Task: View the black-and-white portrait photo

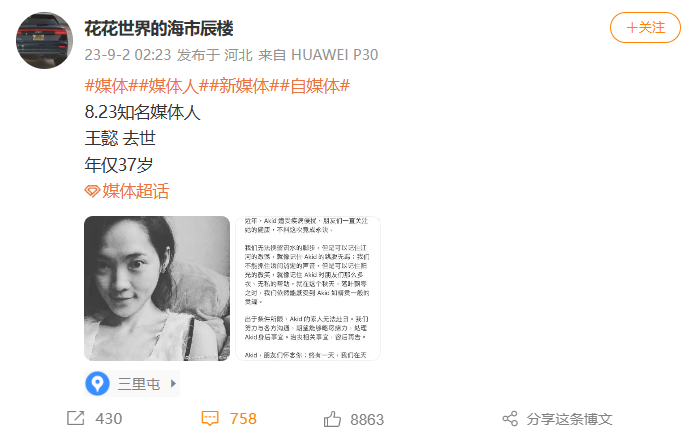Action: 157,288
